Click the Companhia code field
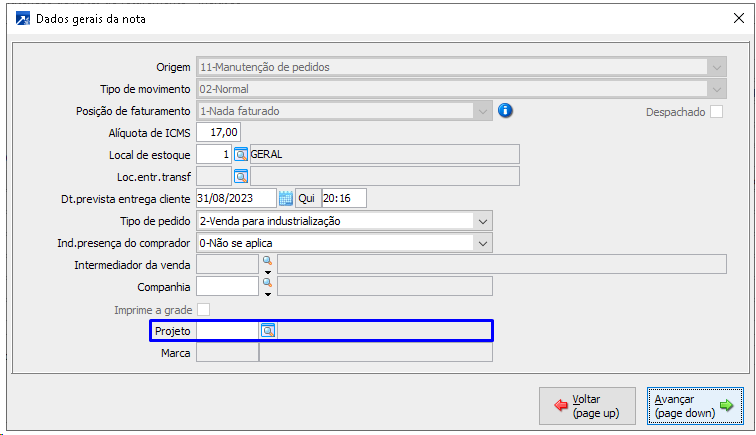Screen dimensions: 756x435 [x=228, y=286]
